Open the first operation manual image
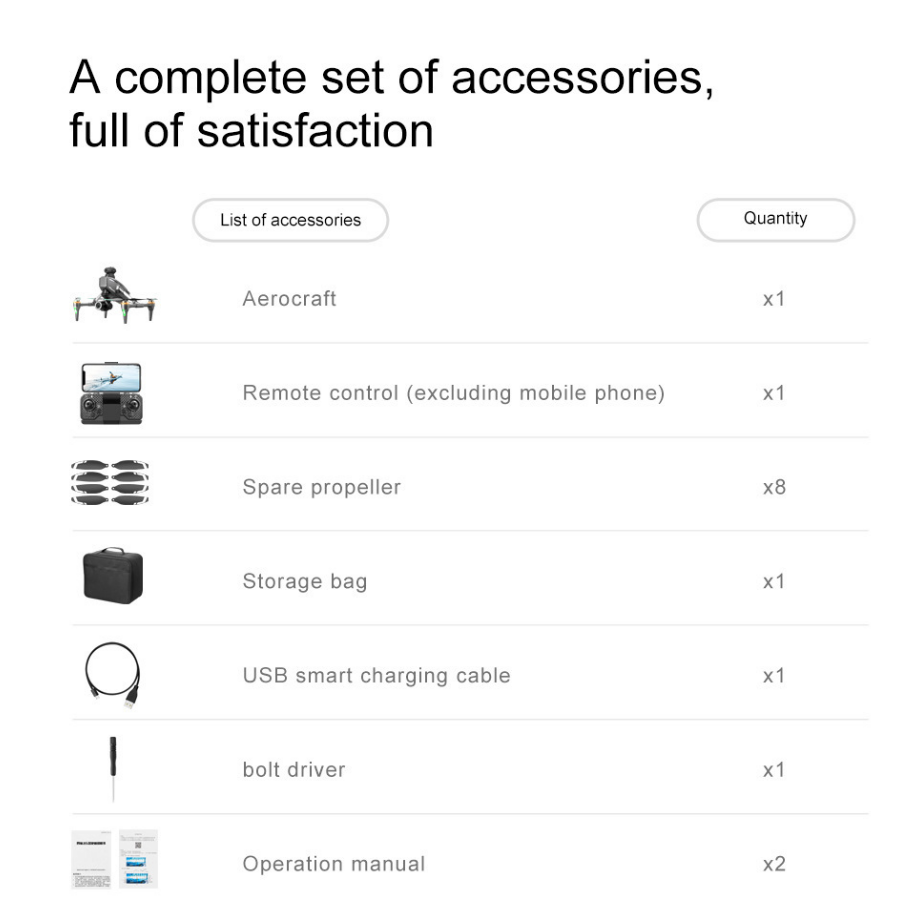Screen dimensions: 913x921 pos(91,859)
